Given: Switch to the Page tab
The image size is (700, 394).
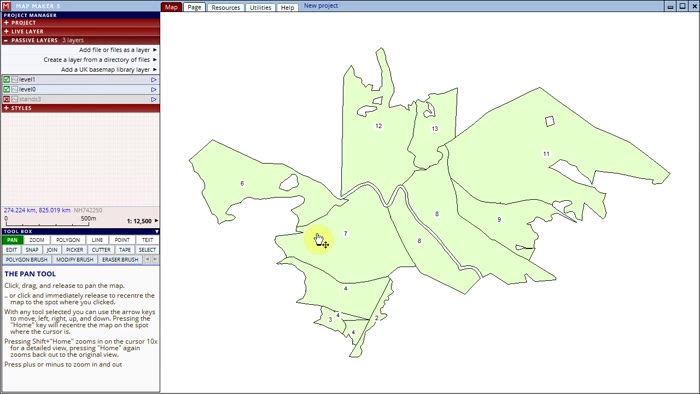Looking at the screenshot, I should click(194, 7).
